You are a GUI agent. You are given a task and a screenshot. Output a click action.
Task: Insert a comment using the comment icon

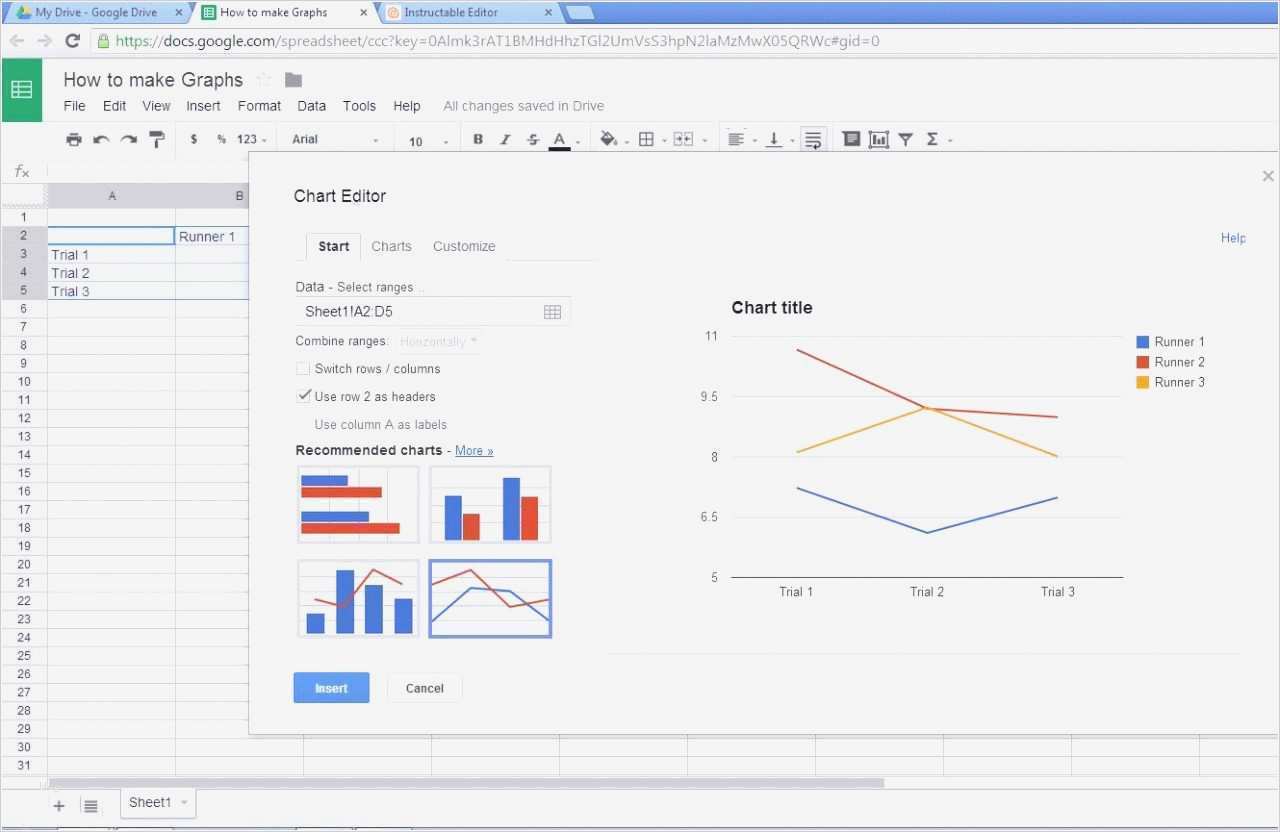coord(851,139)
